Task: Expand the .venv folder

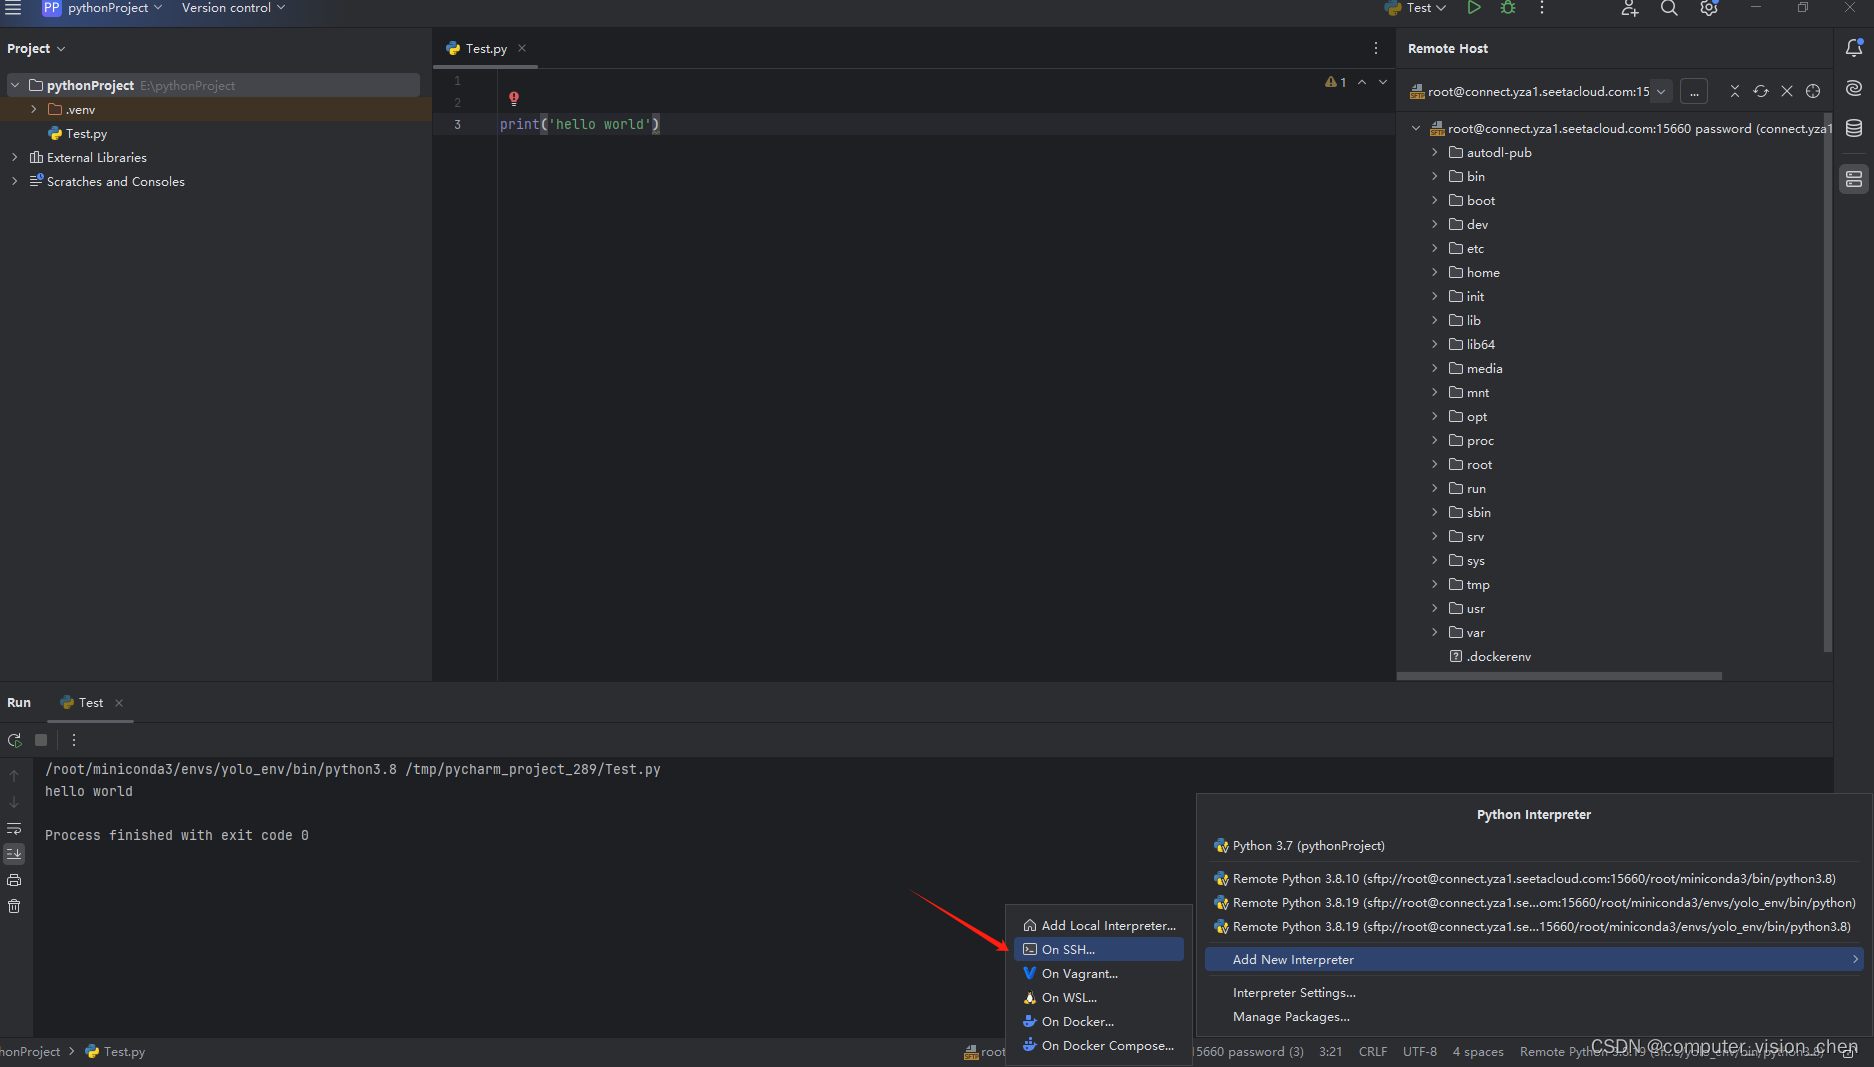Action: (x=34, y=109)
